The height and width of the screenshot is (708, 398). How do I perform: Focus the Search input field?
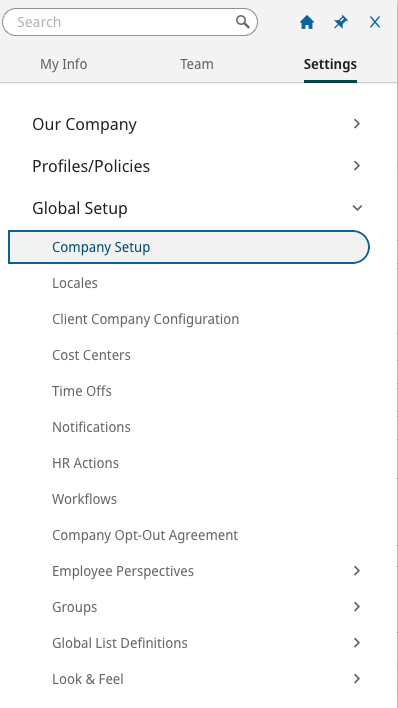tap(130, 22)
